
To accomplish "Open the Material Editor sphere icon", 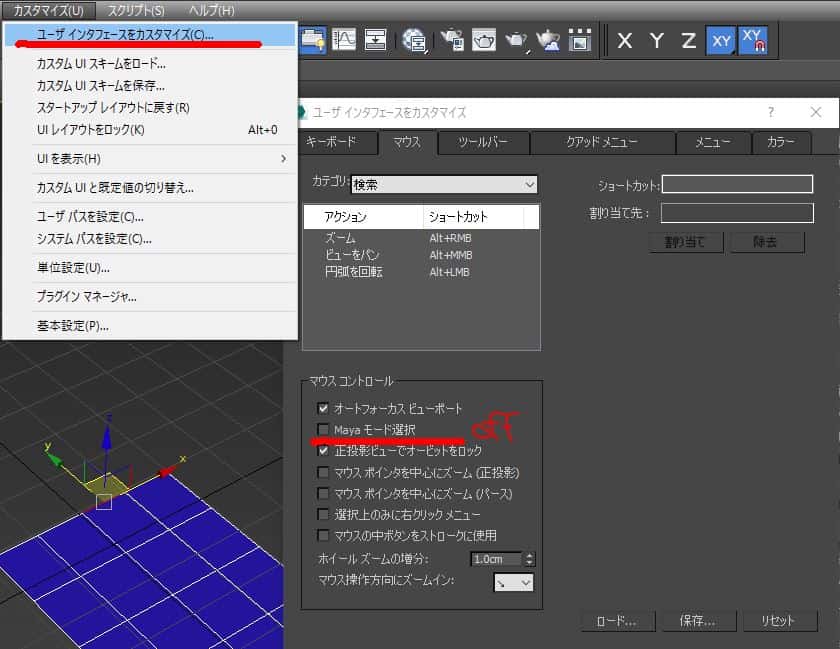I will click(414, 40).
